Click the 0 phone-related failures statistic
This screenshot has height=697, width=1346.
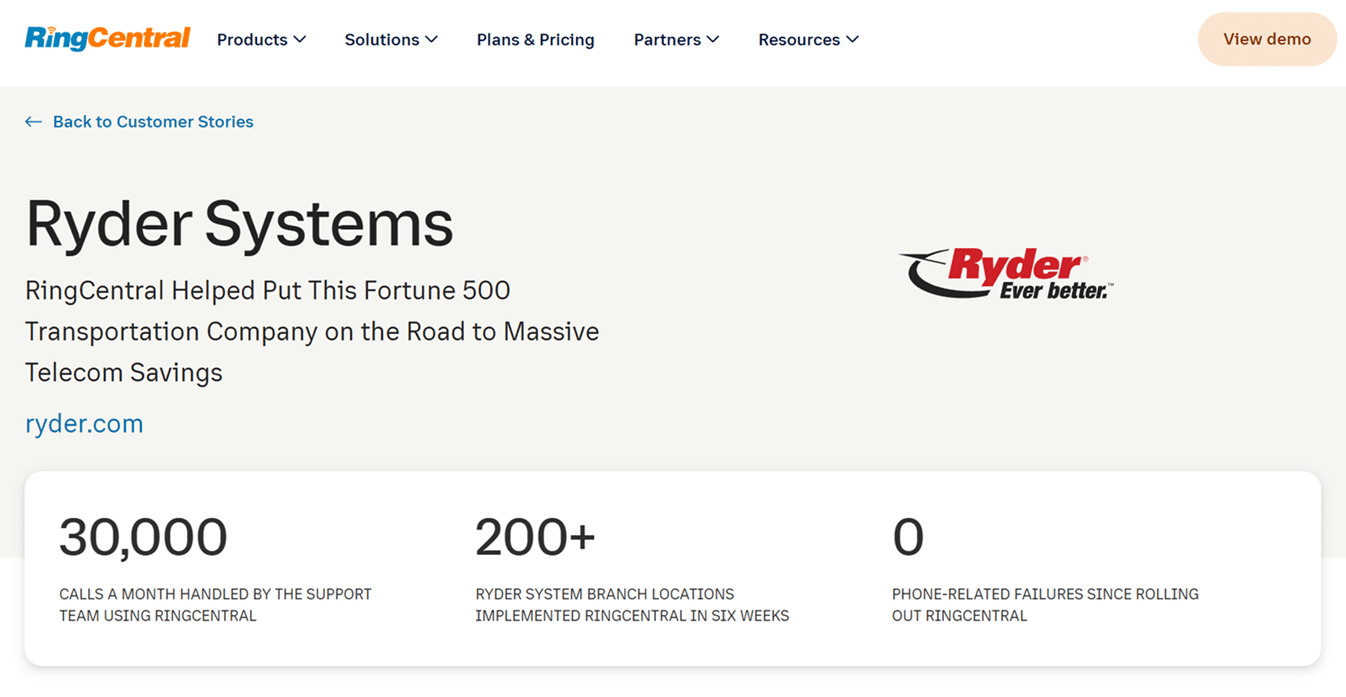tap(908, 538)
